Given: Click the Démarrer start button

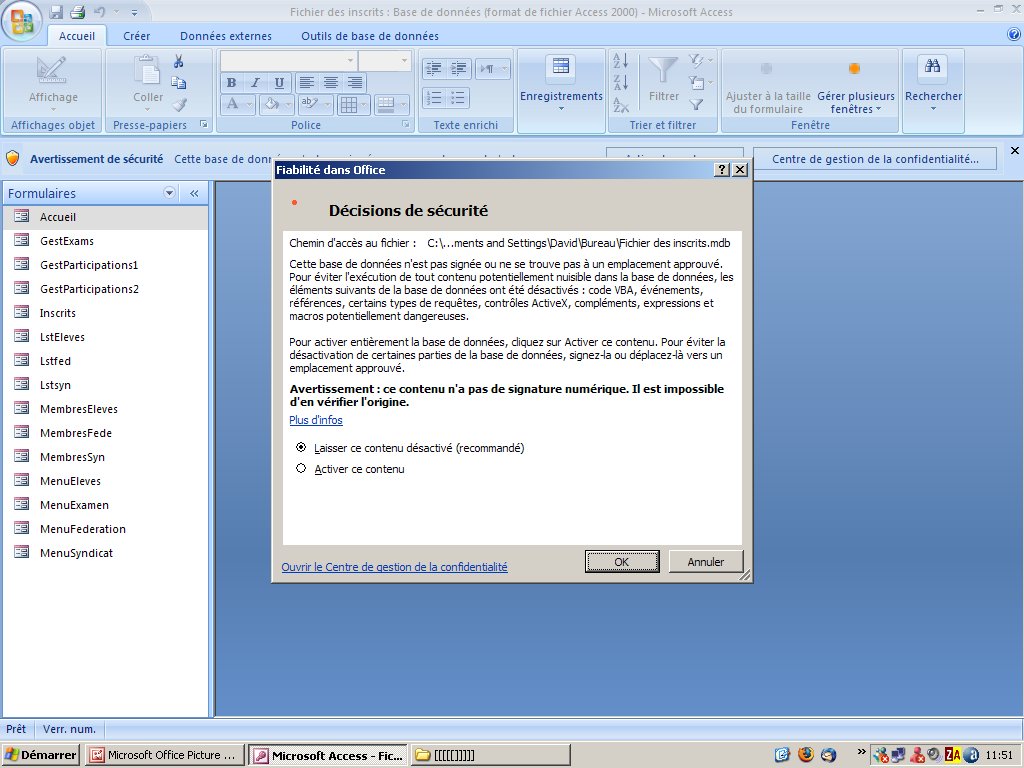Looking at the screenshot, I should click(40, 755).
